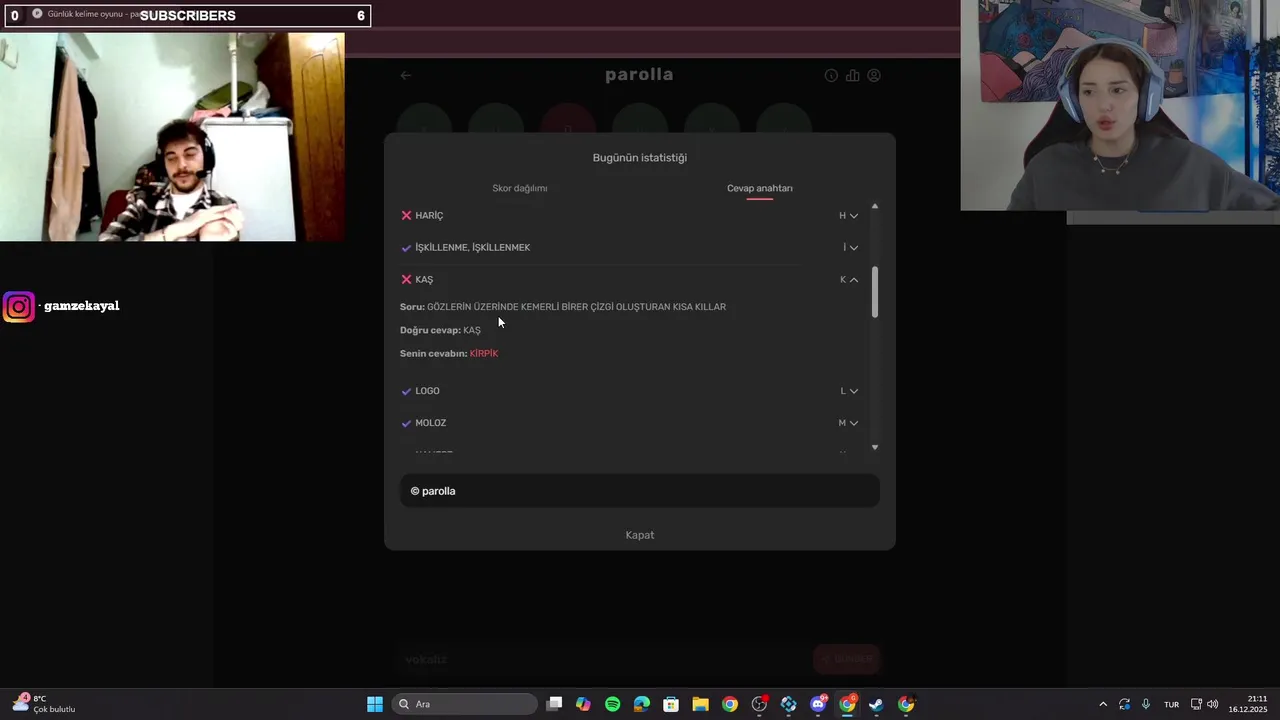The image size is (1280, 720).
Task: Launch Copilot from the taskbar
Action: (x=584, y=704)
